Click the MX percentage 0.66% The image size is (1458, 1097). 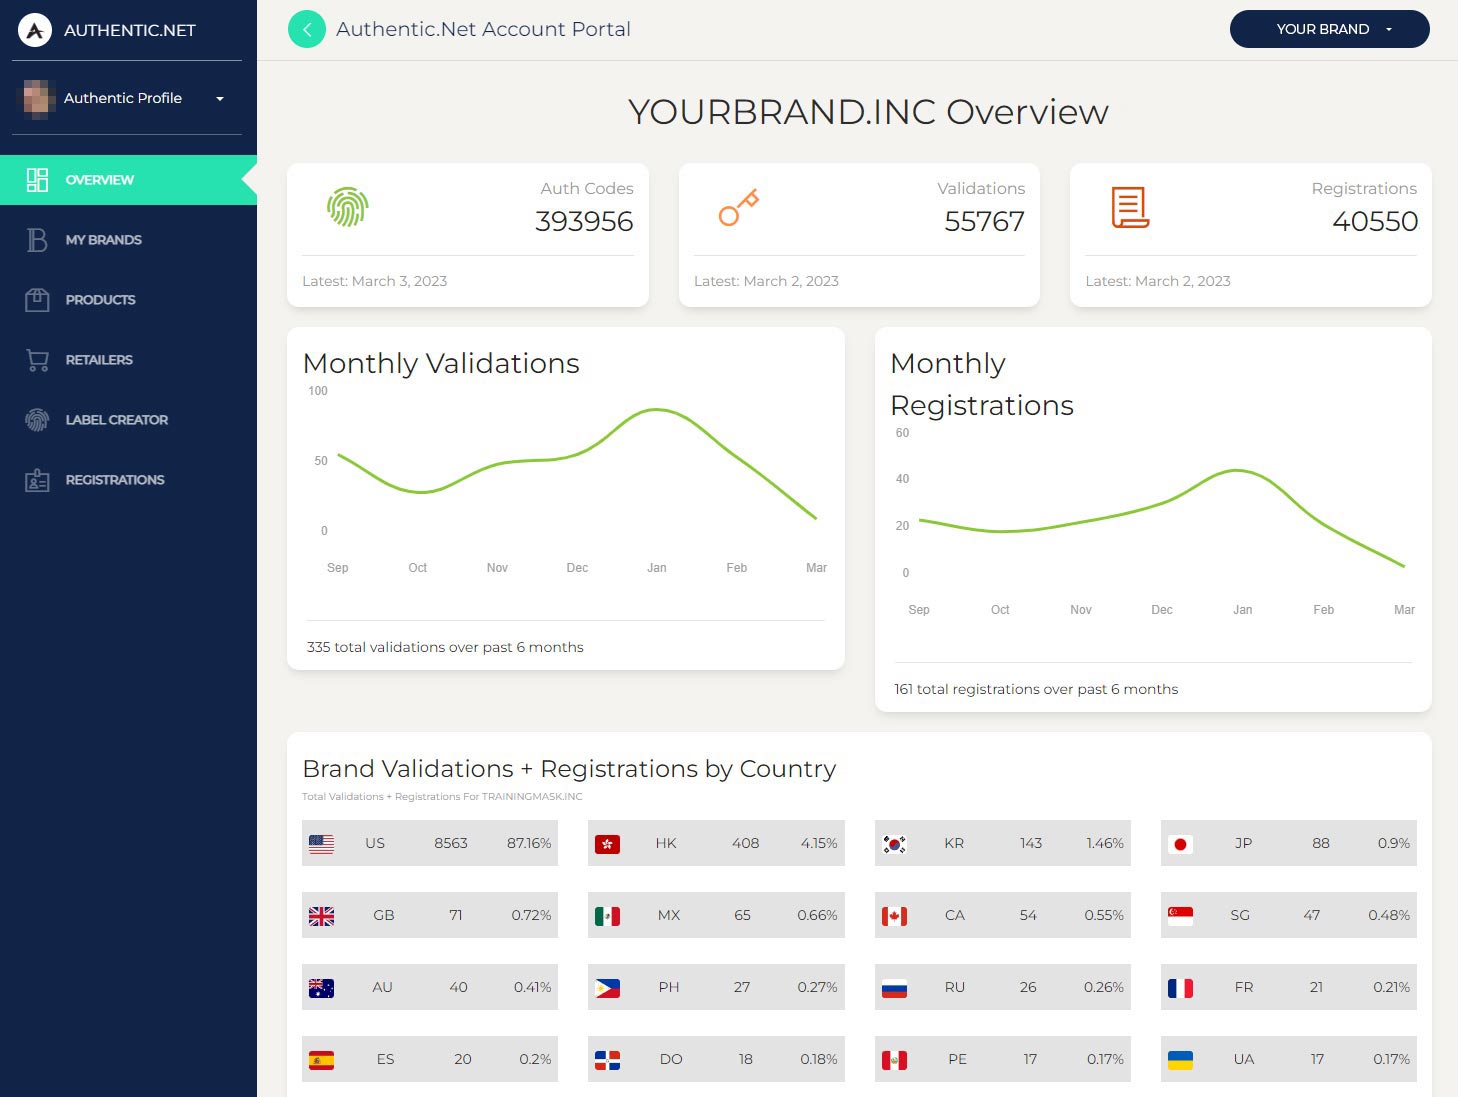817,915
